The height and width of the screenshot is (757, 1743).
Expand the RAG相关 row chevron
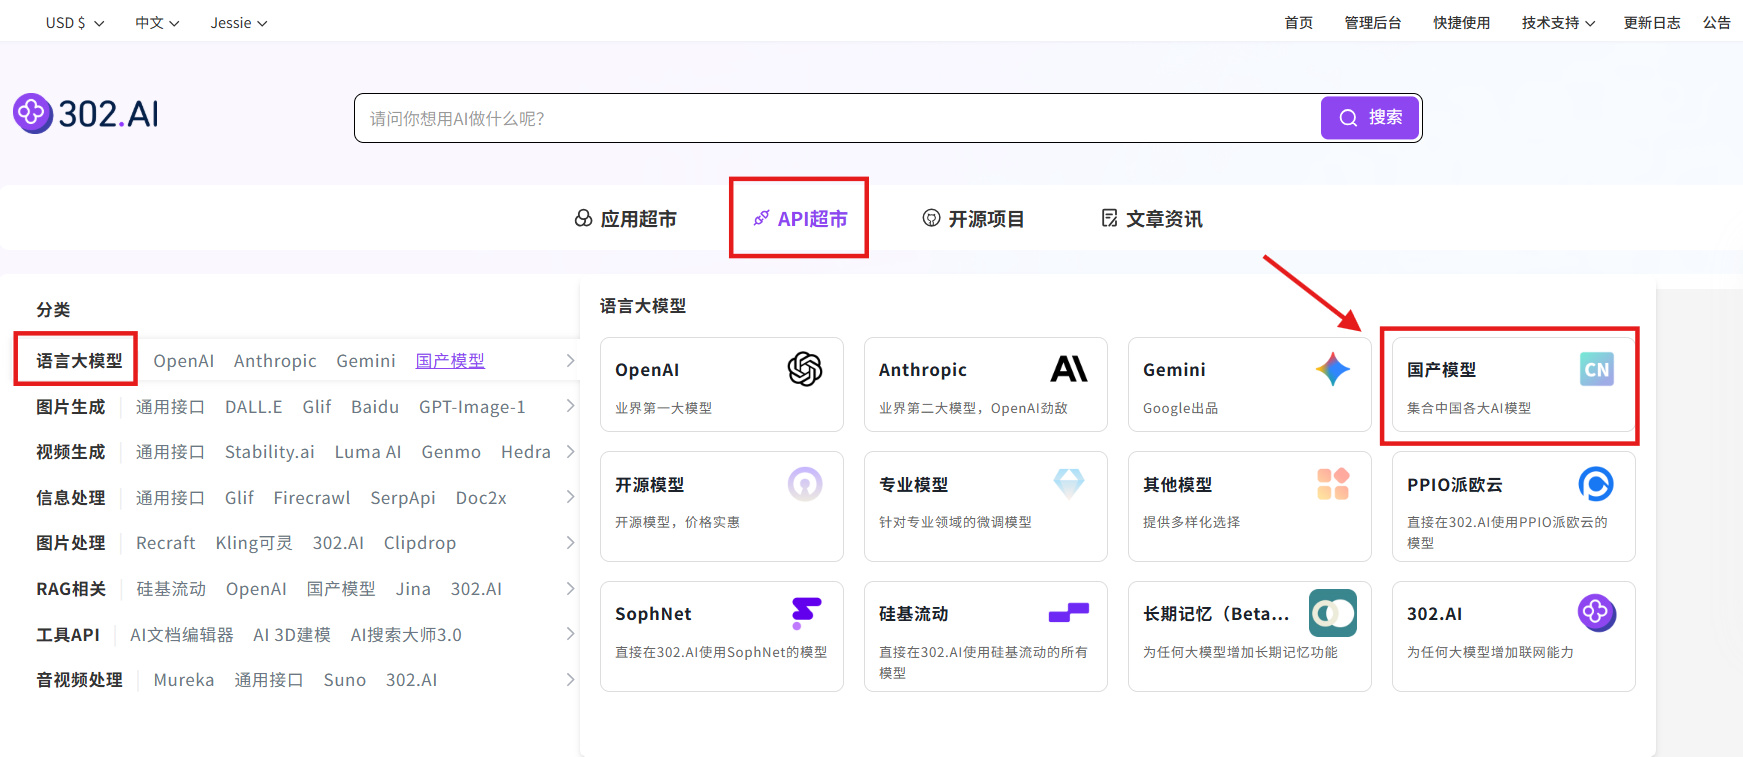[x=570, y=588]
